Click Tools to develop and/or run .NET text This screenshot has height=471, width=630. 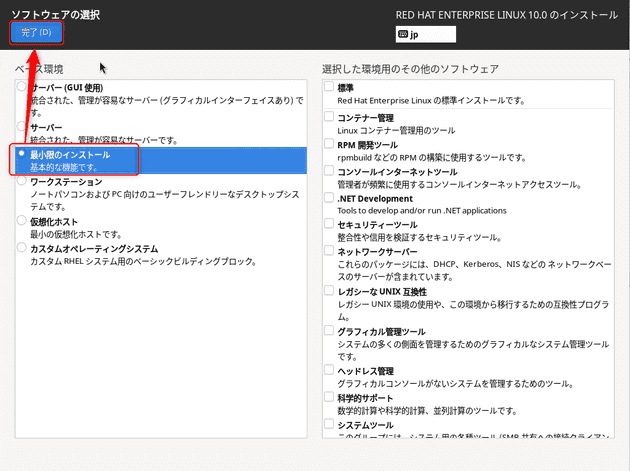[422, 211]
